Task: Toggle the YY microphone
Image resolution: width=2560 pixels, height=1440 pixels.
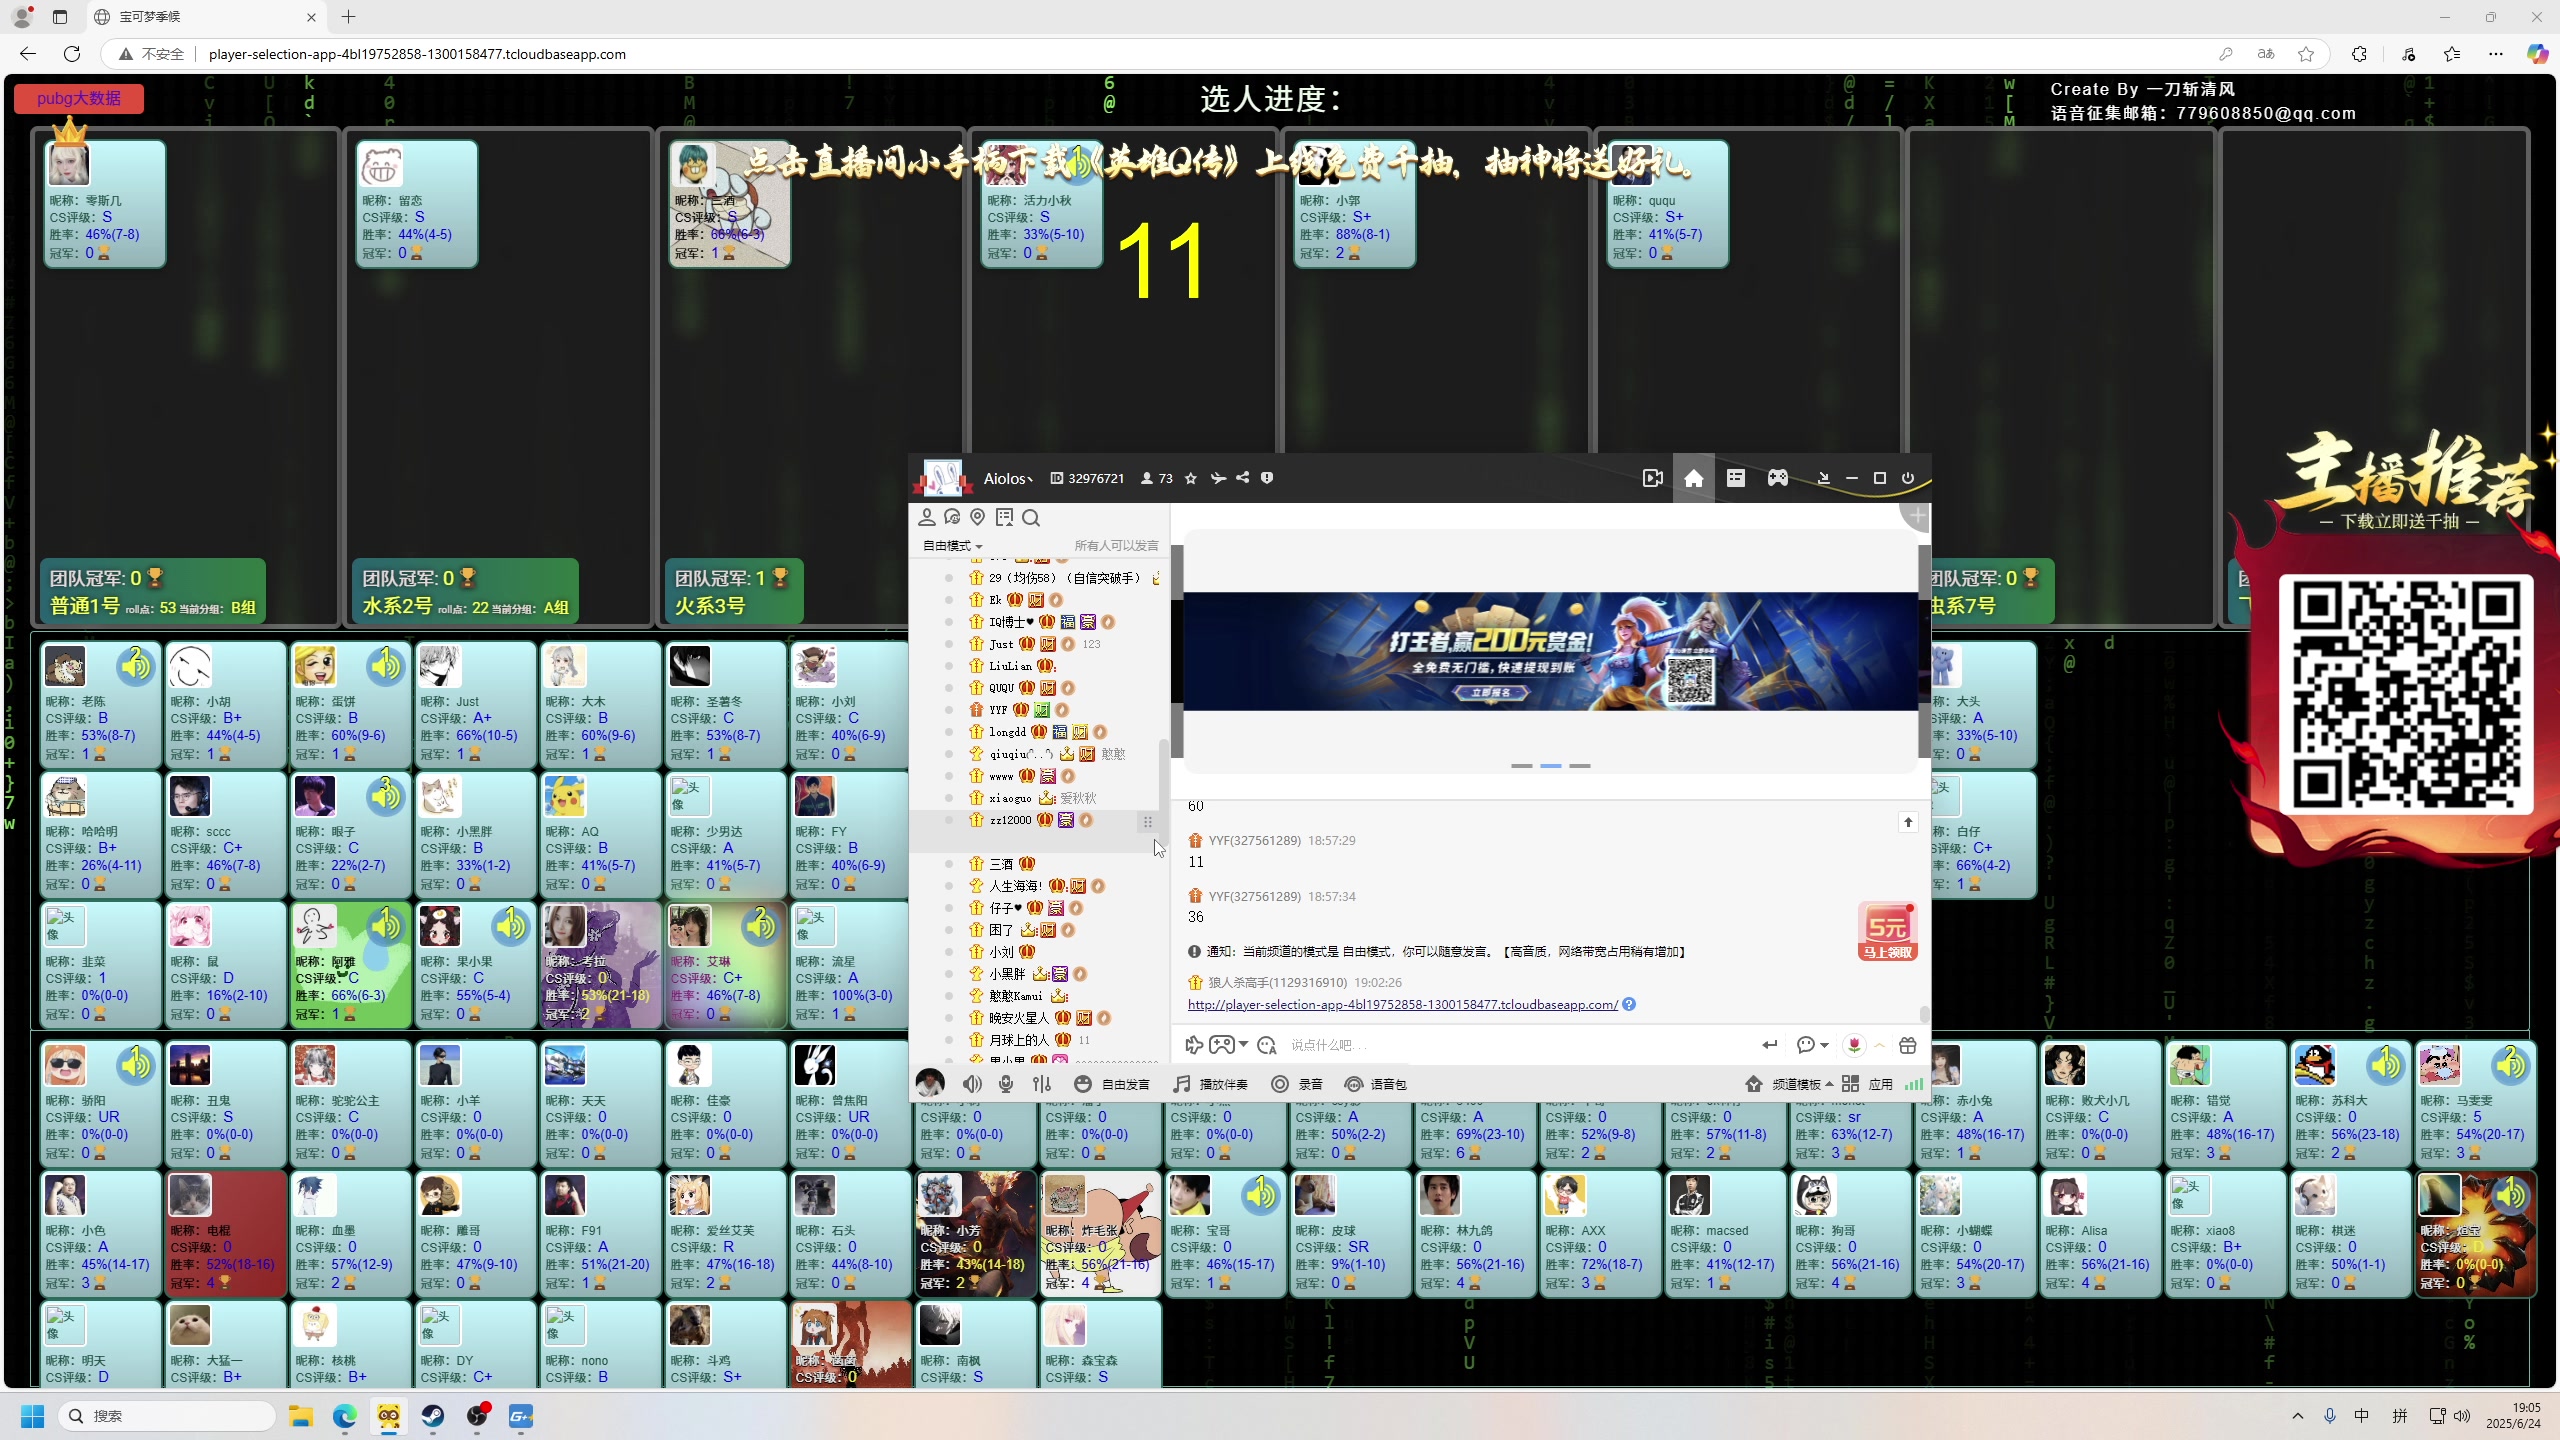Action: 1006,1084
